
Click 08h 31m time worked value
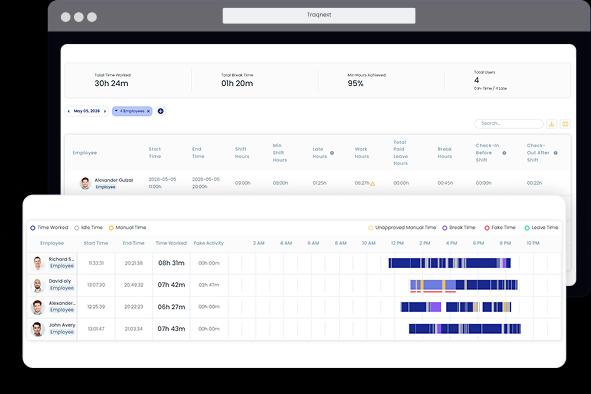click(171, 263)
